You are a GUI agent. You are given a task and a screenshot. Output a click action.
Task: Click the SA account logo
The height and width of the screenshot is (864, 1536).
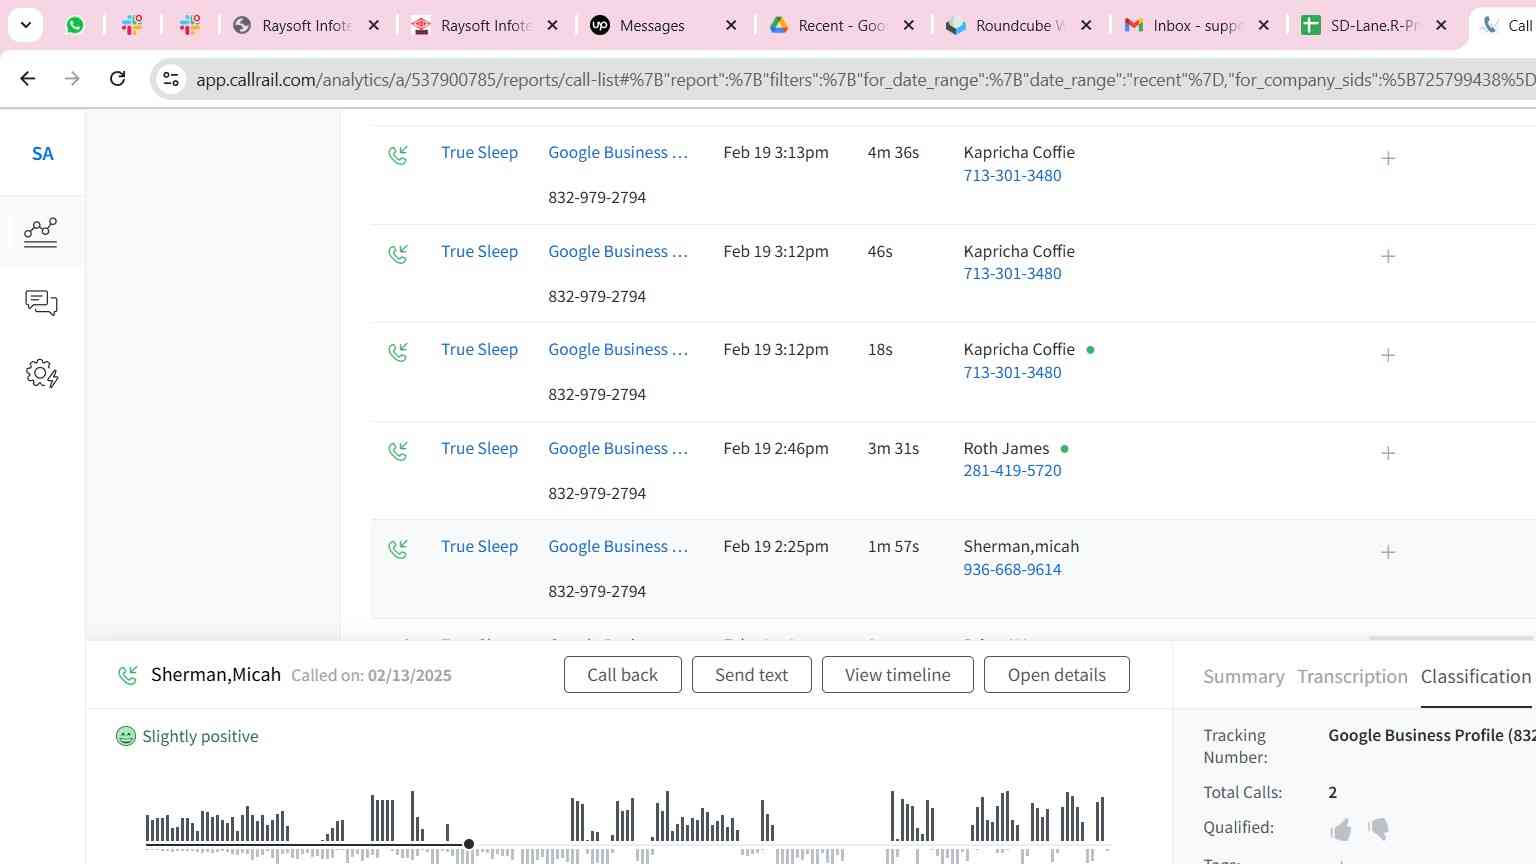point(42,154)
